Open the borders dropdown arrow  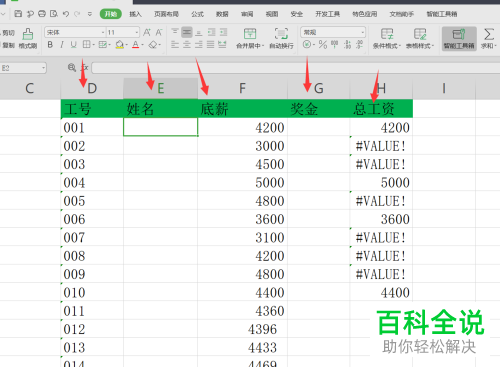click(94, 45)
